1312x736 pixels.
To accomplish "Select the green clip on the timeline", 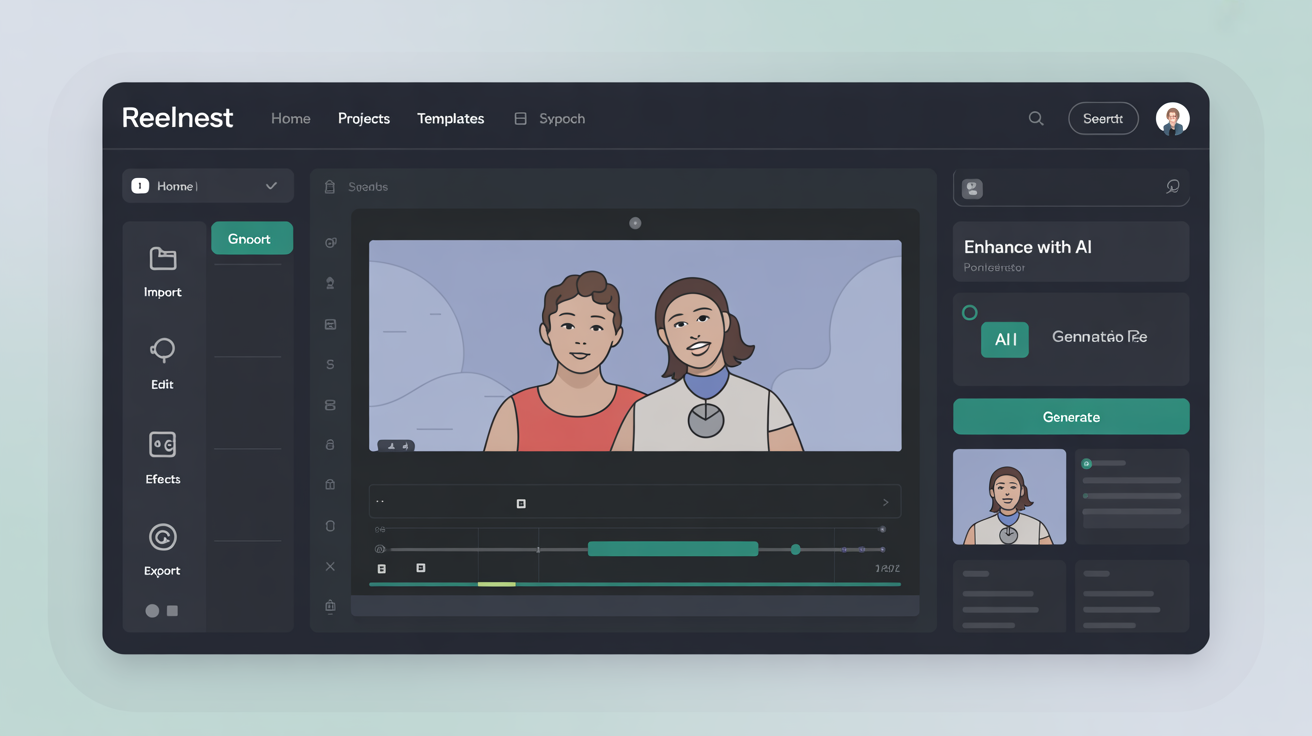I will 673,548.
